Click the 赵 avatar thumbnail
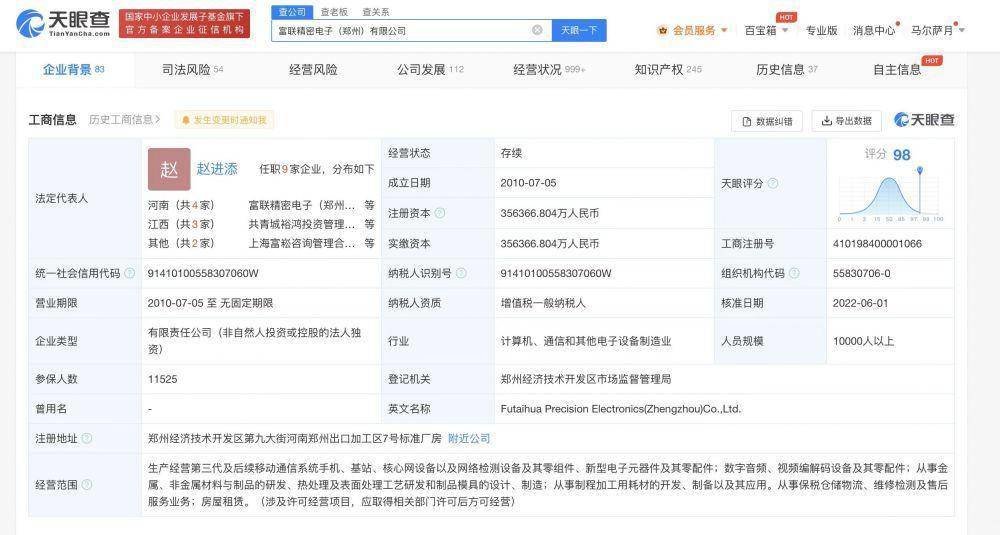This screenshot has width=1000, height=535. [x=169, y=169]
